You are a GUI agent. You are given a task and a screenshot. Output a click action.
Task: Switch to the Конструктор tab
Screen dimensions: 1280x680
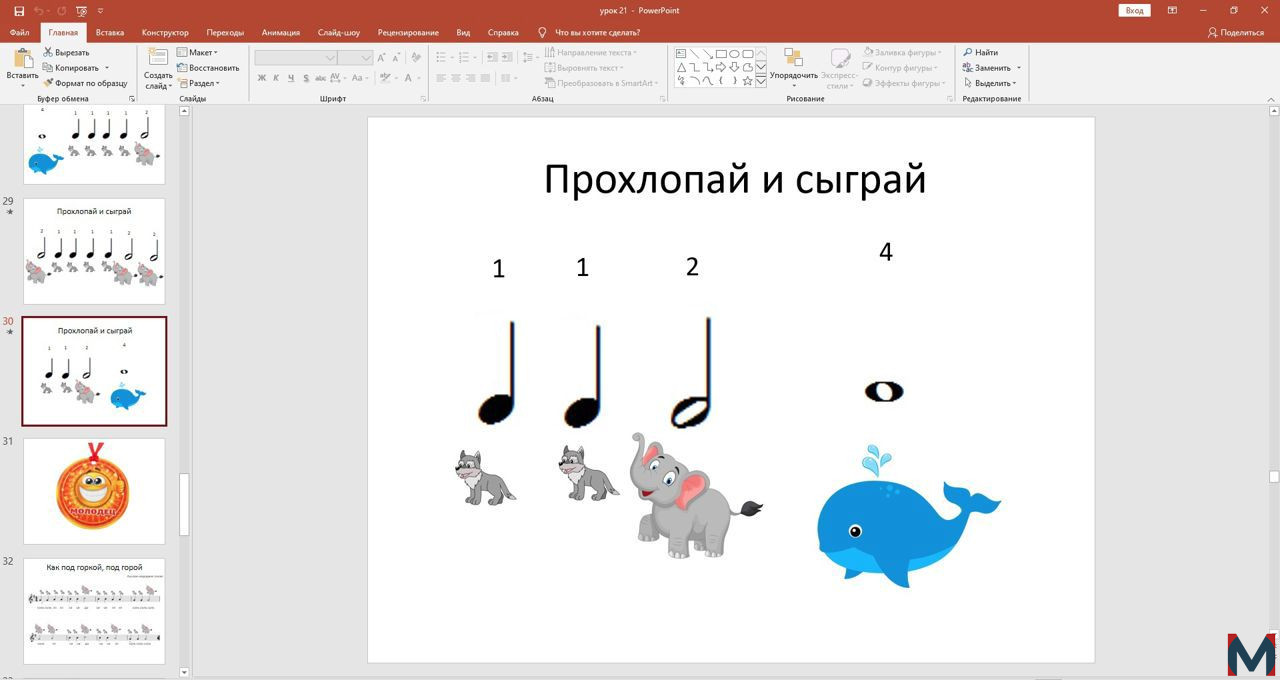point(165,32)
